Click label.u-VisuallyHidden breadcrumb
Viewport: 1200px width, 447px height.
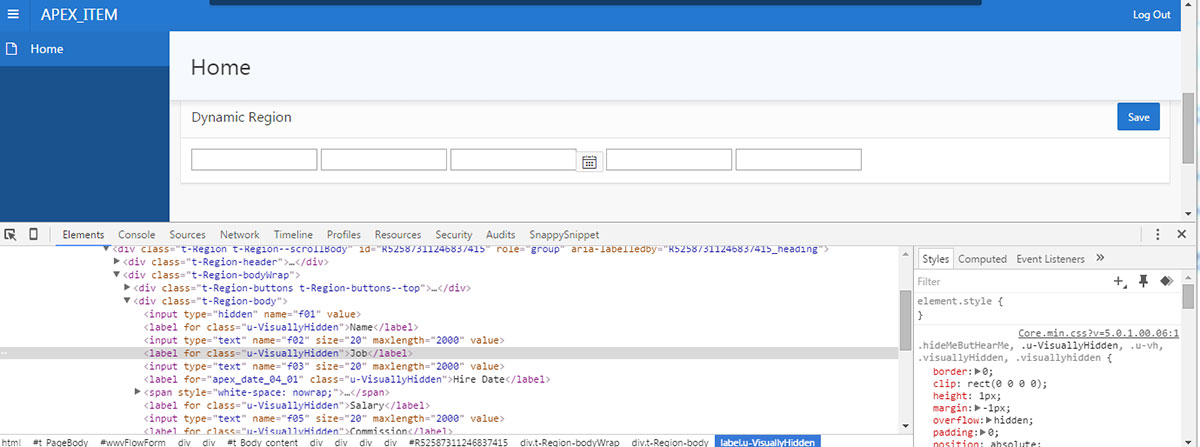pos(768,441)
